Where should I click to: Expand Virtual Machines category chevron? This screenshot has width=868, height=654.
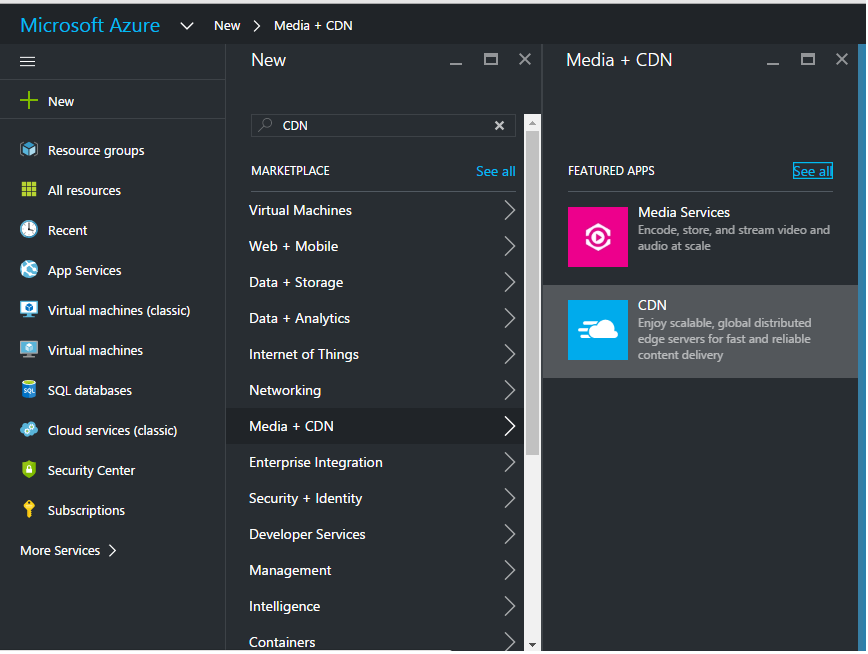pos(510,210)
